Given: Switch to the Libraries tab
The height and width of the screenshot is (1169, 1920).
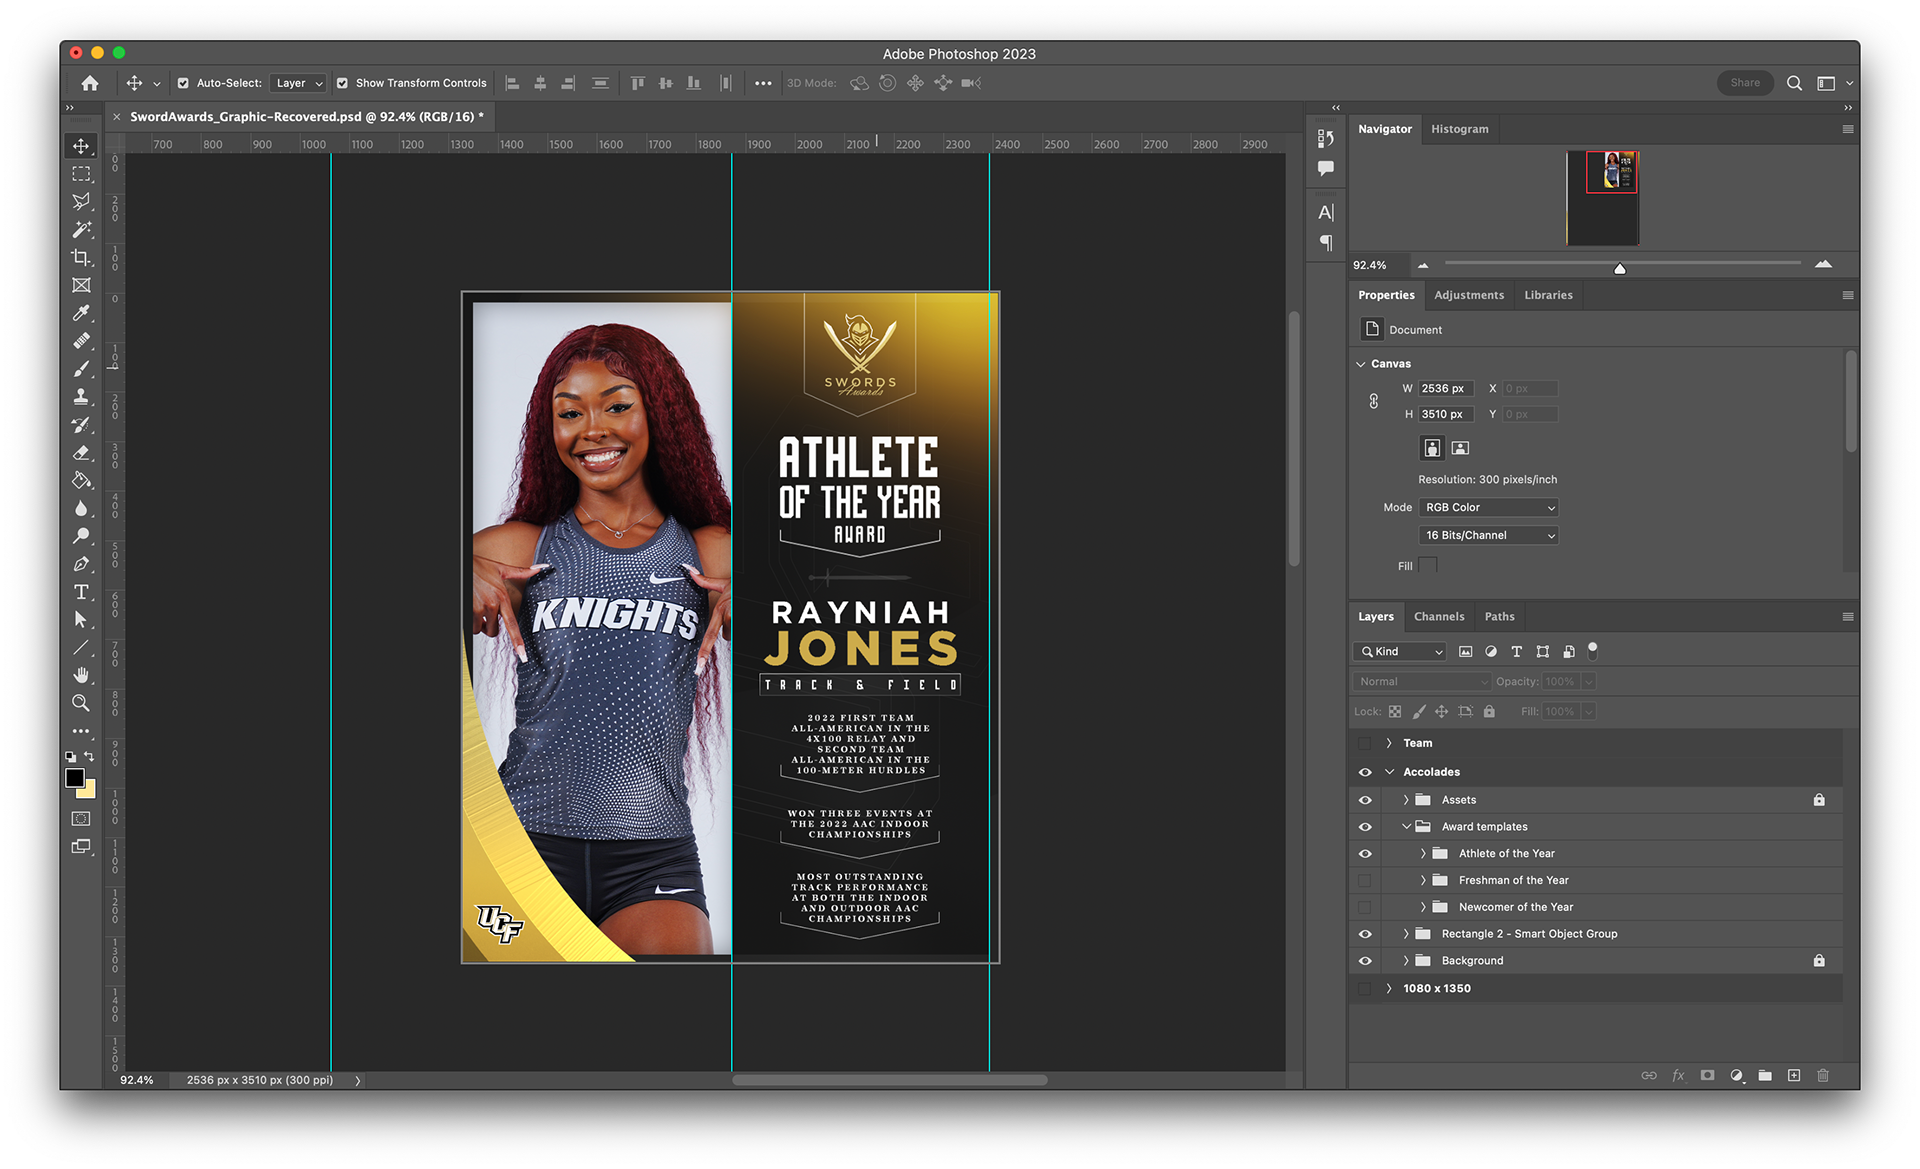Looking at the screenshot, I should pos(1548,295).
